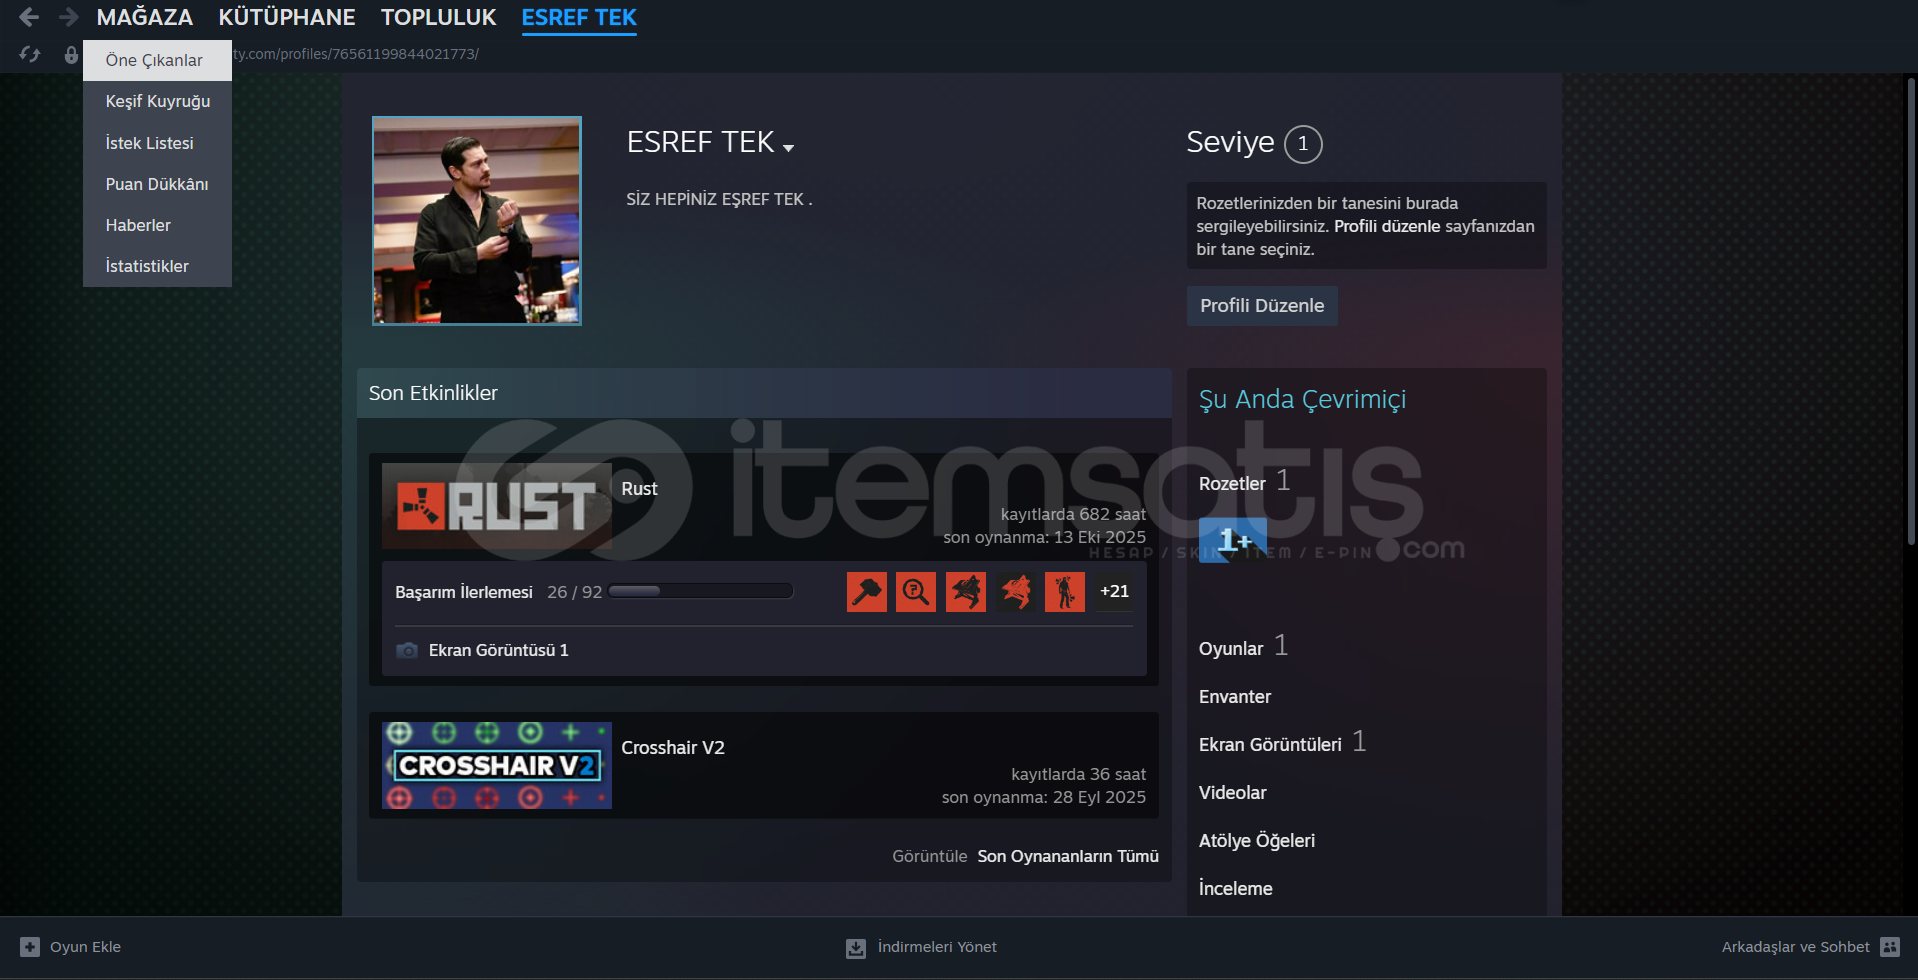Screen dimensions: 1918x980
Task: Open Videolar in the sidebar
Action: (x=1233, y=793)
